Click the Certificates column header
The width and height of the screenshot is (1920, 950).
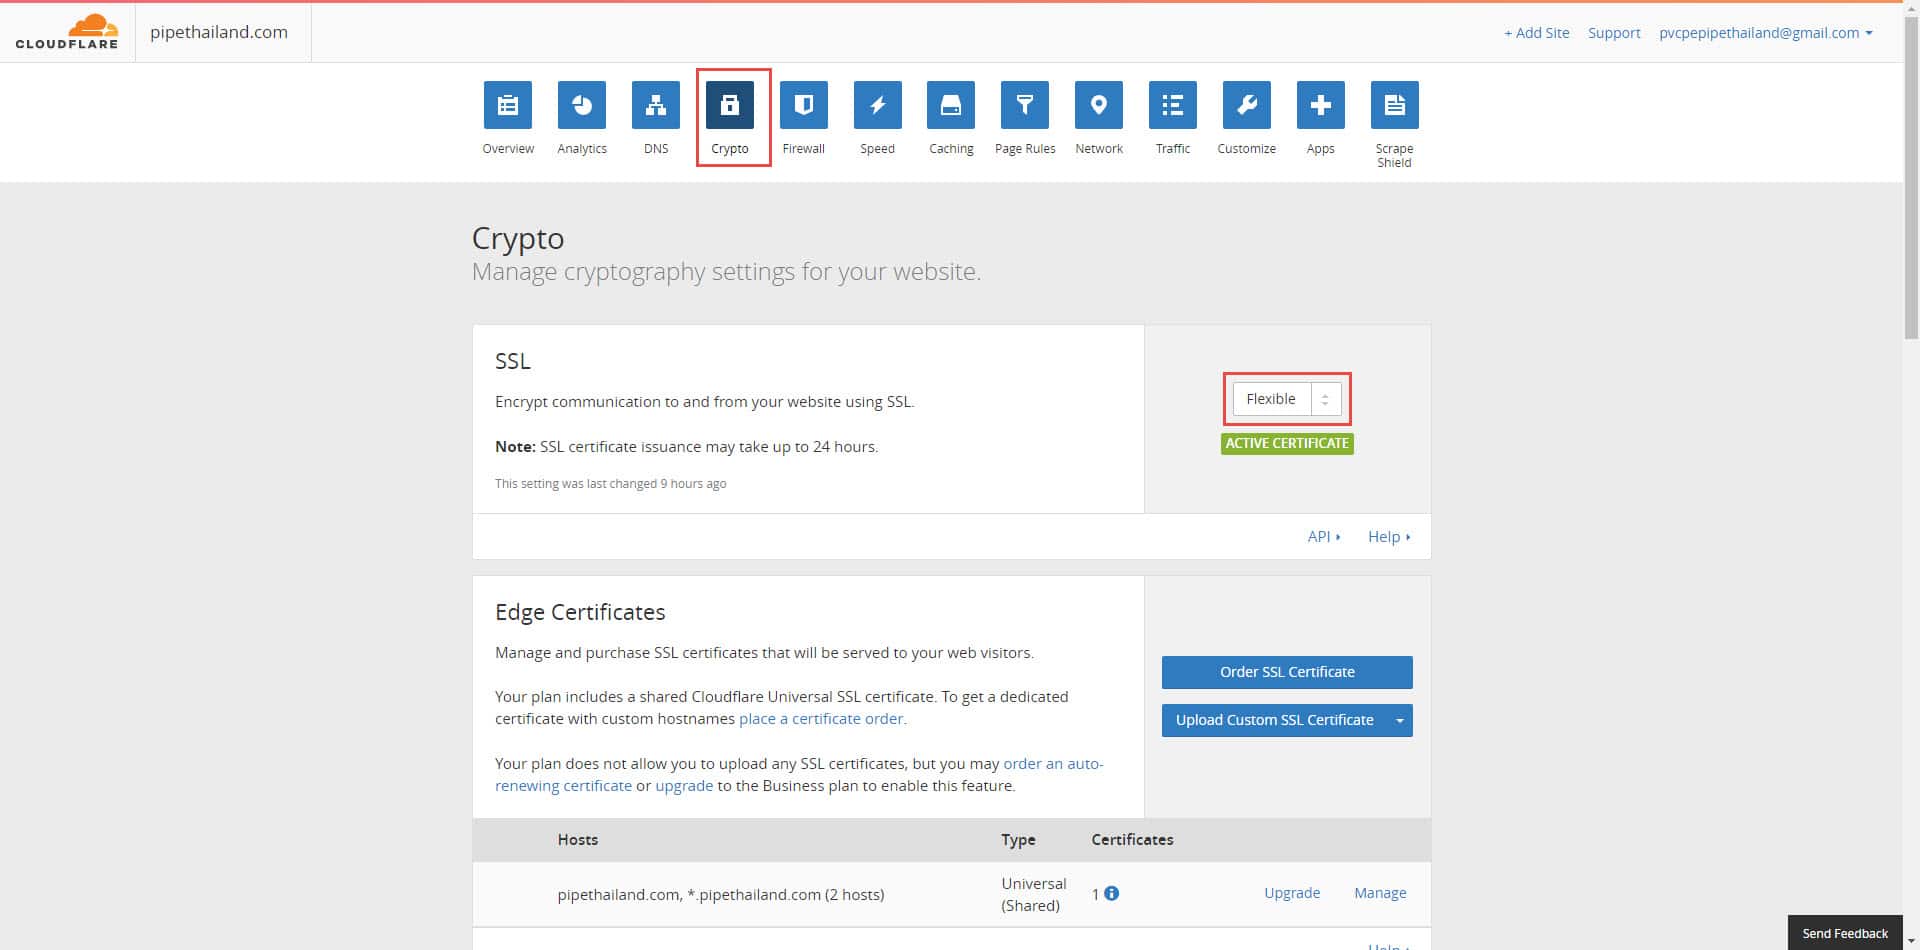(x=1132, y=840)
